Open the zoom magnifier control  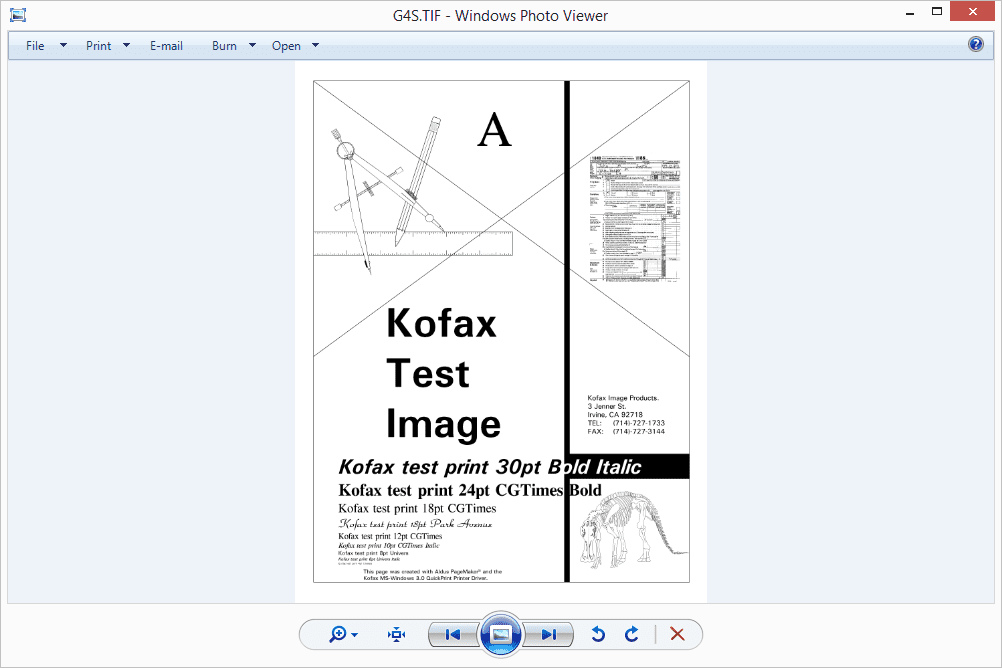point(338,634)
